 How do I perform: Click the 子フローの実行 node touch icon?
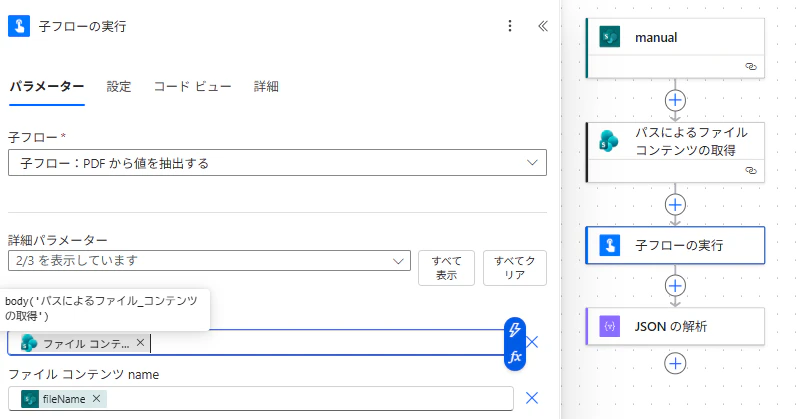coord(609,245)
